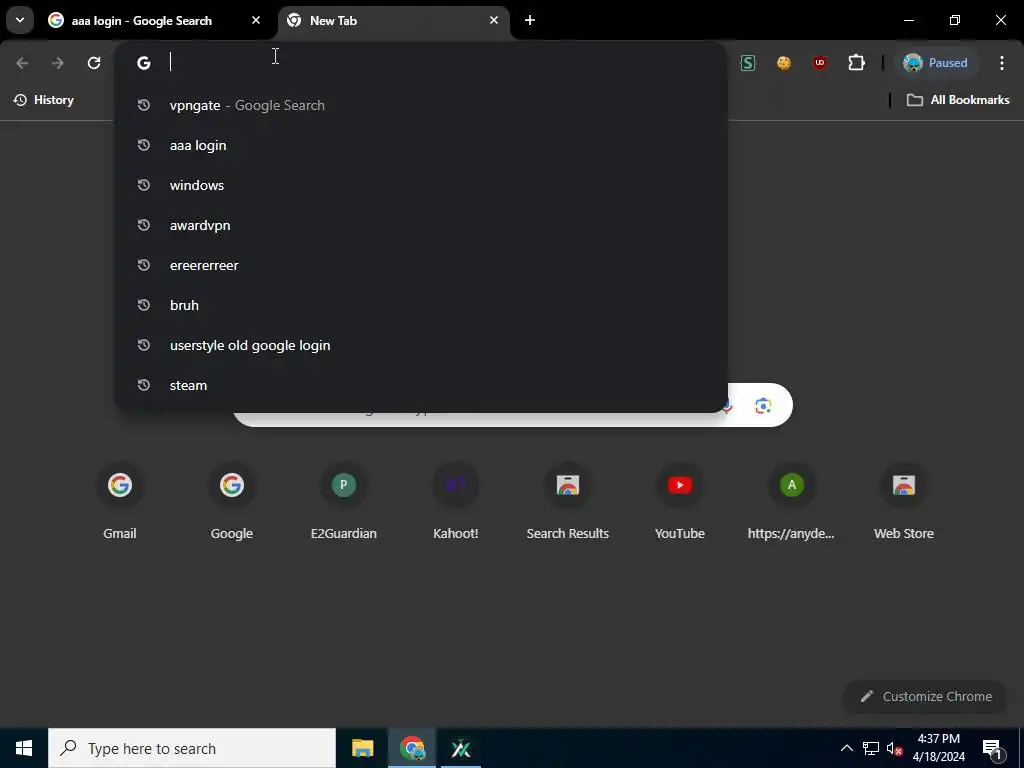Click the Google G icon in address bar
Viewport: 1024px width, 768px height.
click(144, 63)
